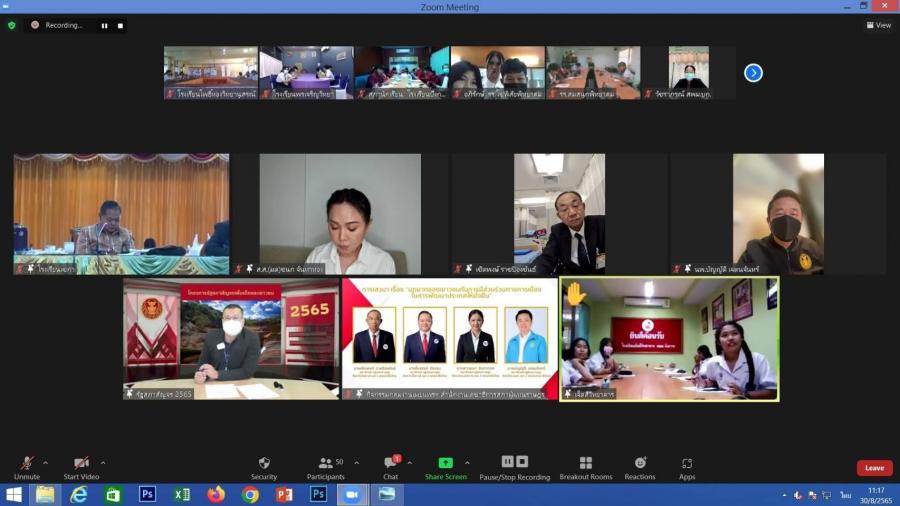Open the Security shield options

(x=264, y=466)
